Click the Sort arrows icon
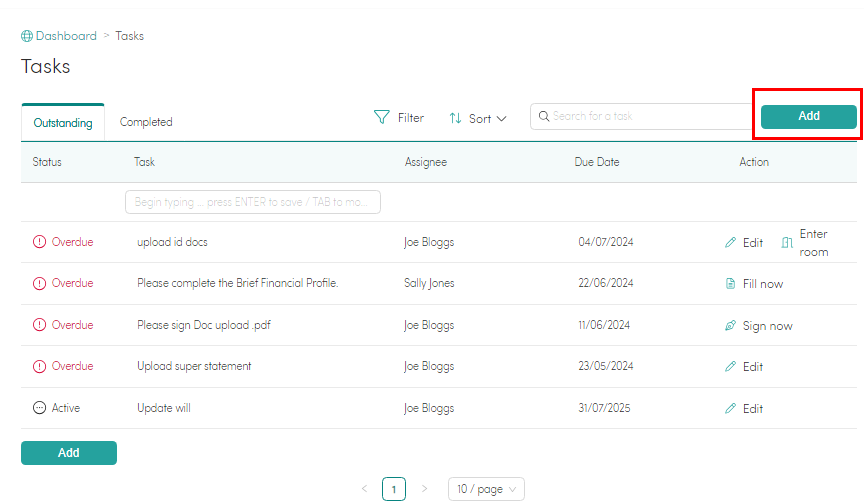This screenshot has height=504, width=864. (x=455, y=118)
